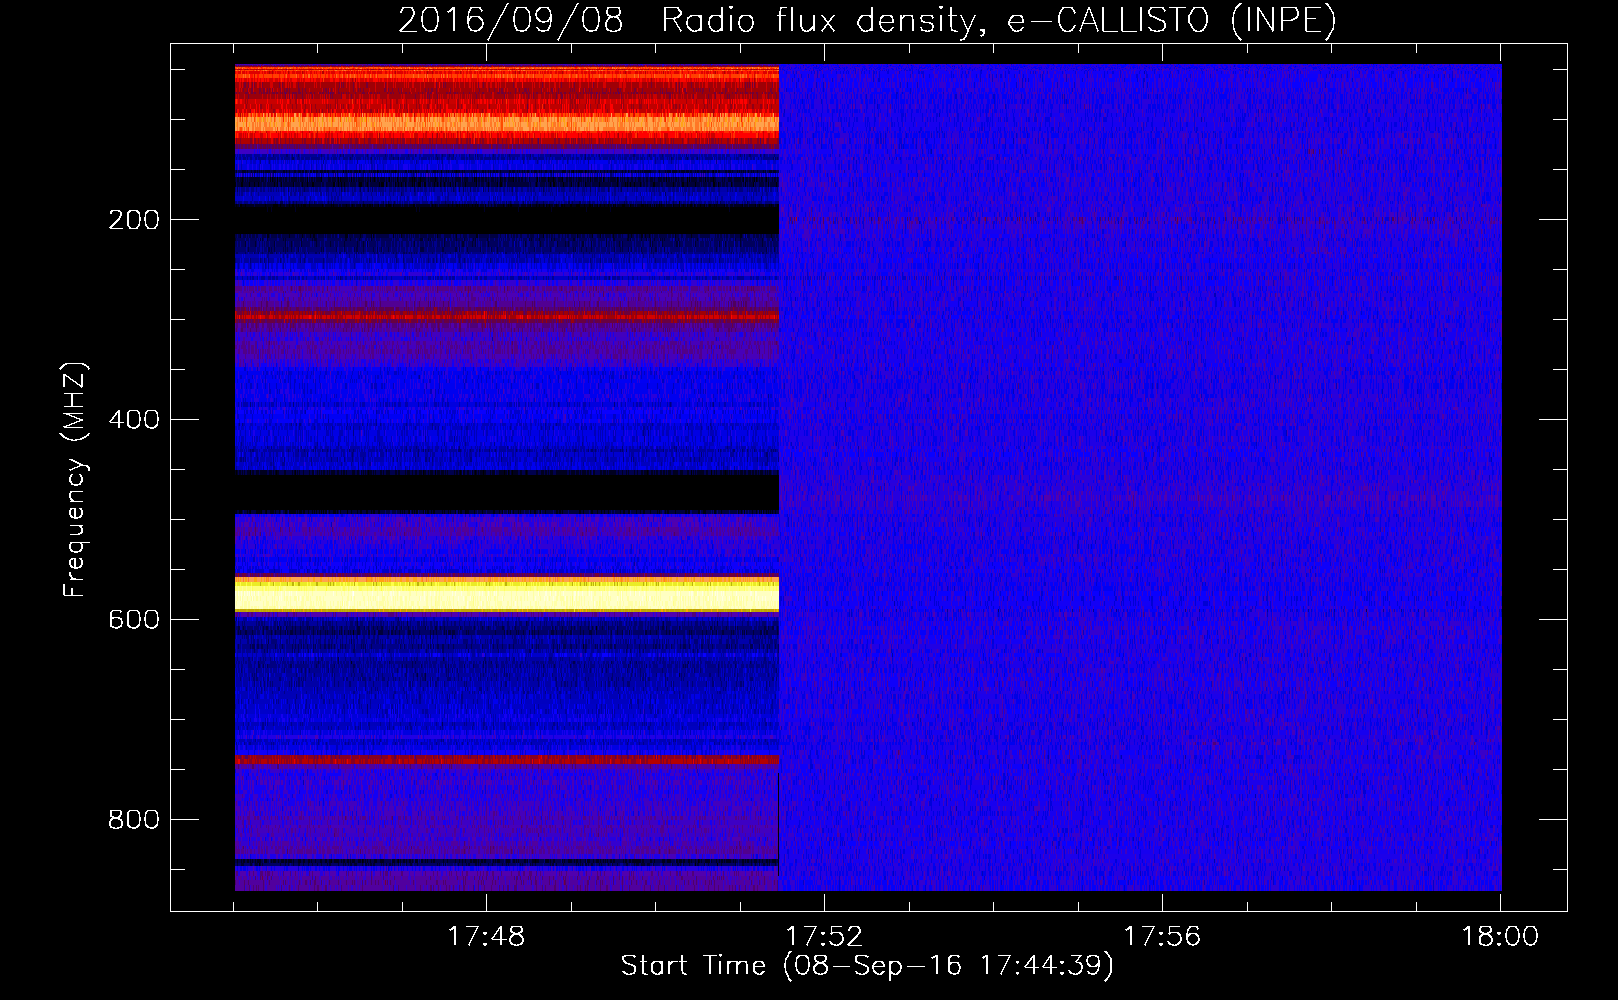1618x1000 pixels.
Task: Click the 200 frequency tick label
Action: 134,220
